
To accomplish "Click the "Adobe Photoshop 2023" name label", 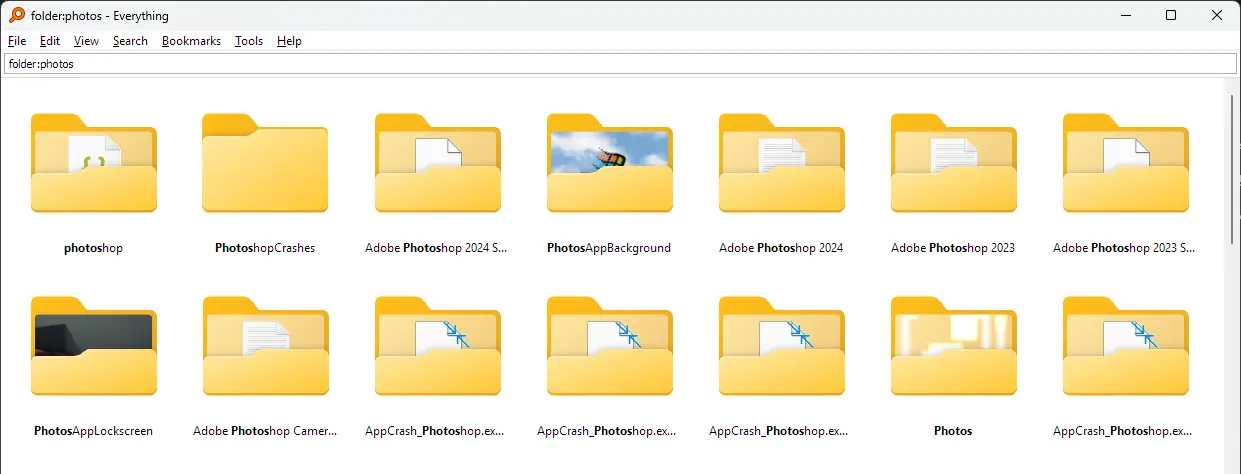I will (x=953, y=248).
